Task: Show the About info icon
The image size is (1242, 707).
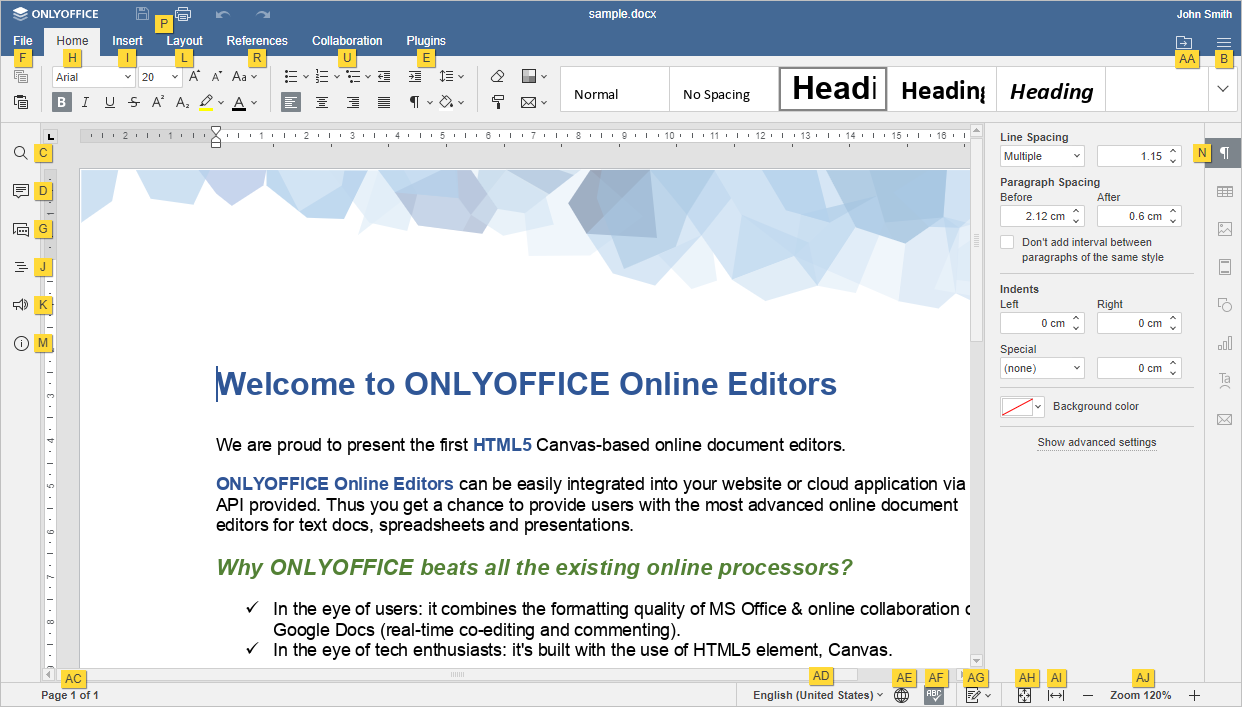Action: click(x=21, y=343)
